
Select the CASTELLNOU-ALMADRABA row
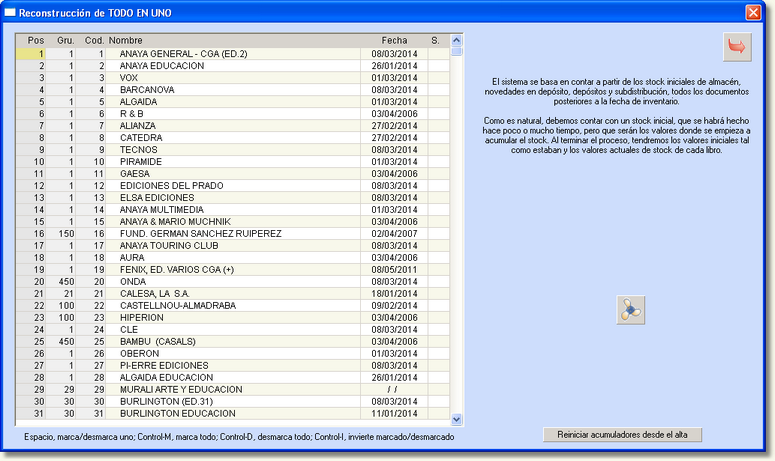(233, 305)
